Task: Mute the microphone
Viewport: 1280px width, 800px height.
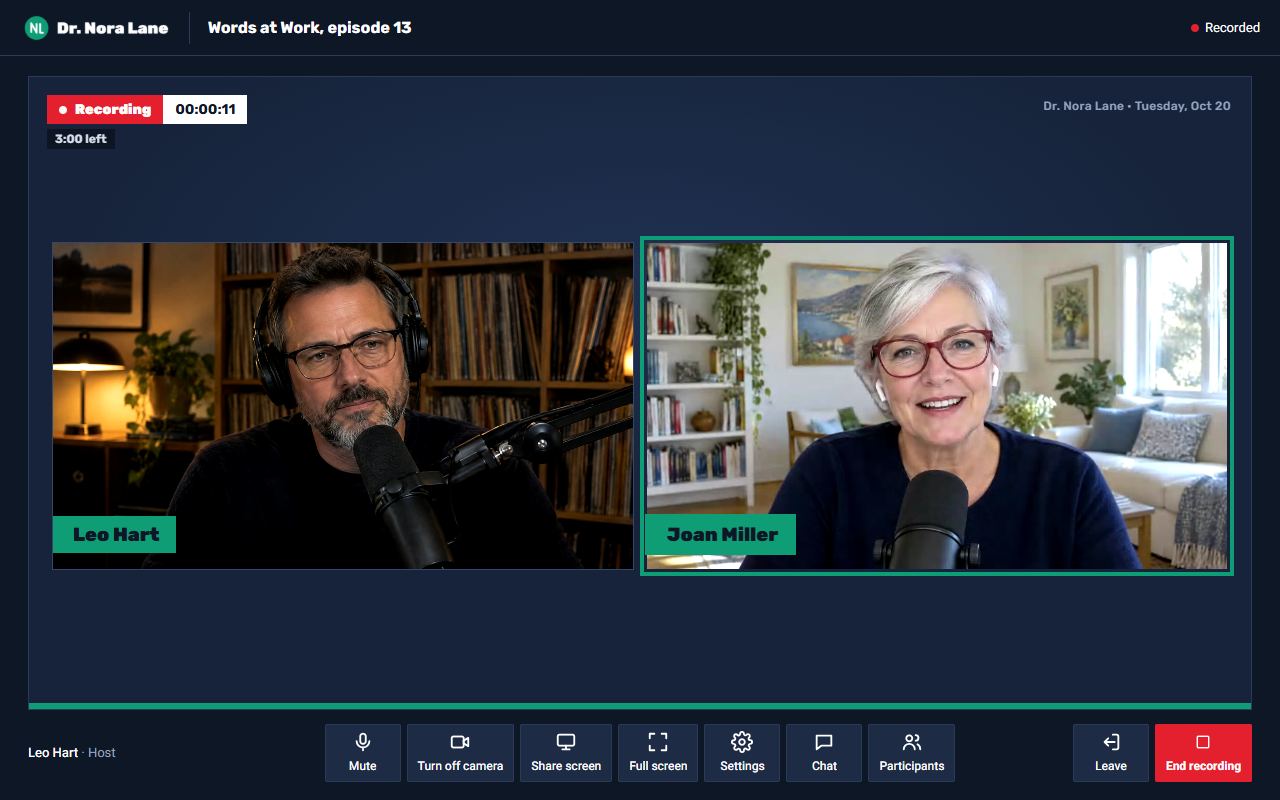Action: [363, 753]
